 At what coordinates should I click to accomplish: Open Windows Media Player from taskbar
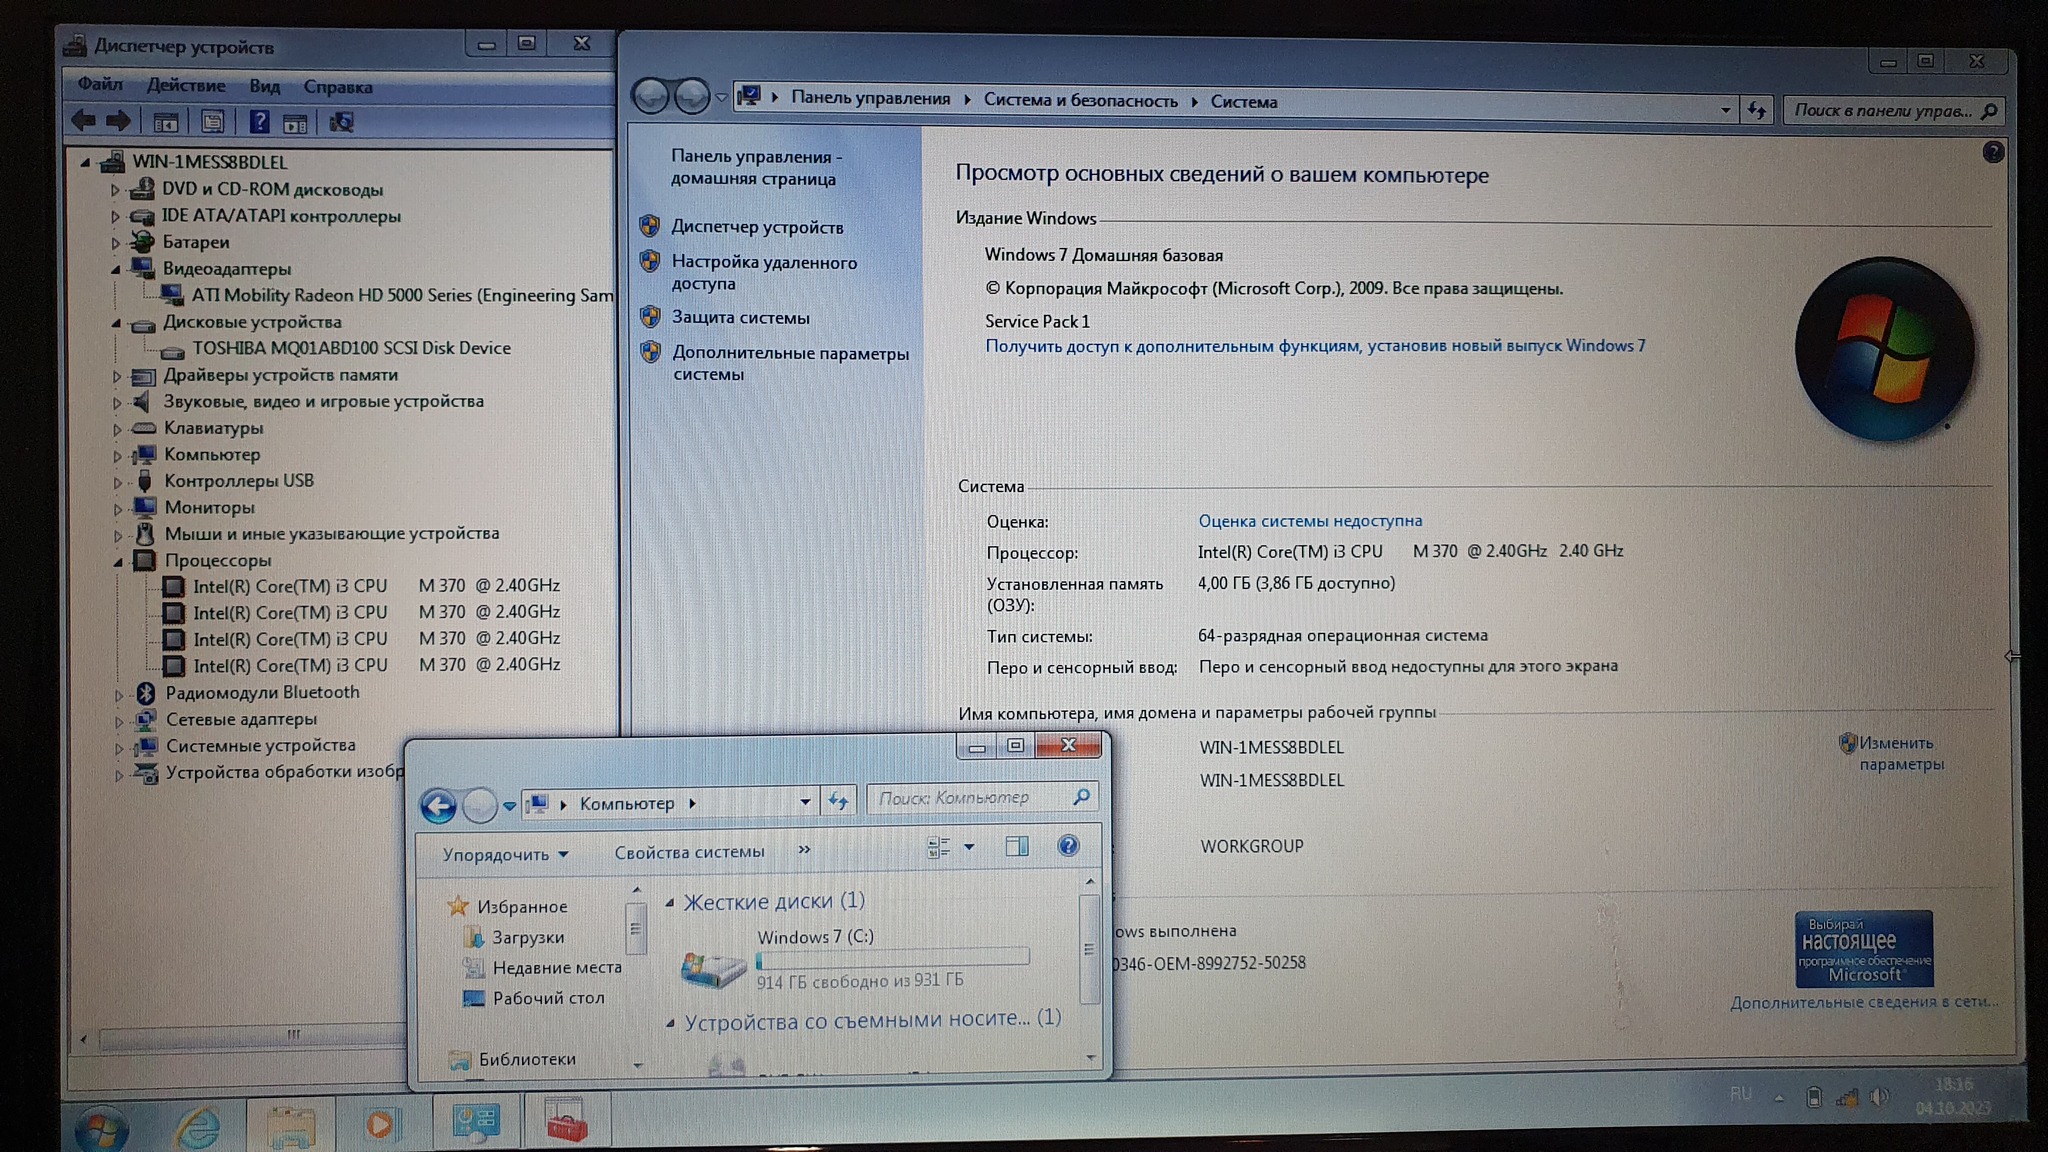pyautogui.click(x=380, y=1124)
